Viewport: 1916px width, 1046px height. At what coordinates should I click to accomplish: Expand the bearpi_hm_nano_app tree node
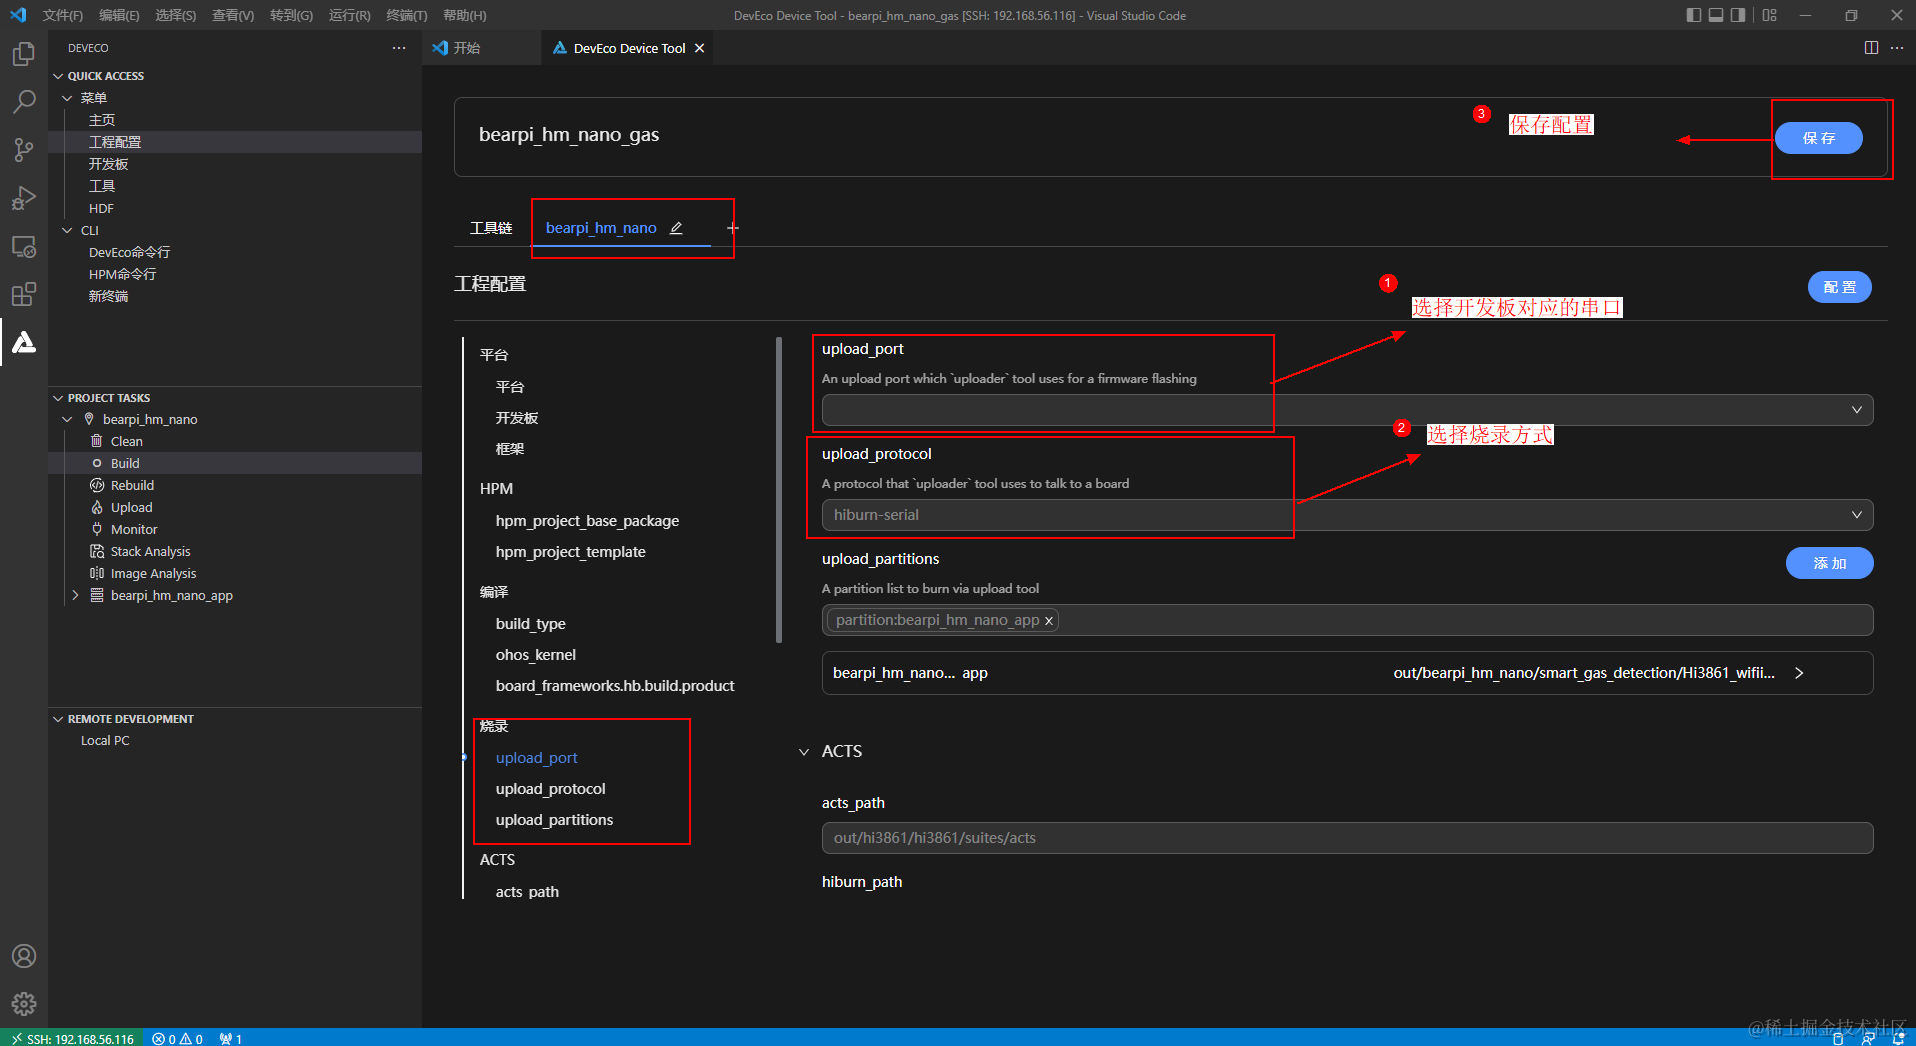click(x=75, y=595)
